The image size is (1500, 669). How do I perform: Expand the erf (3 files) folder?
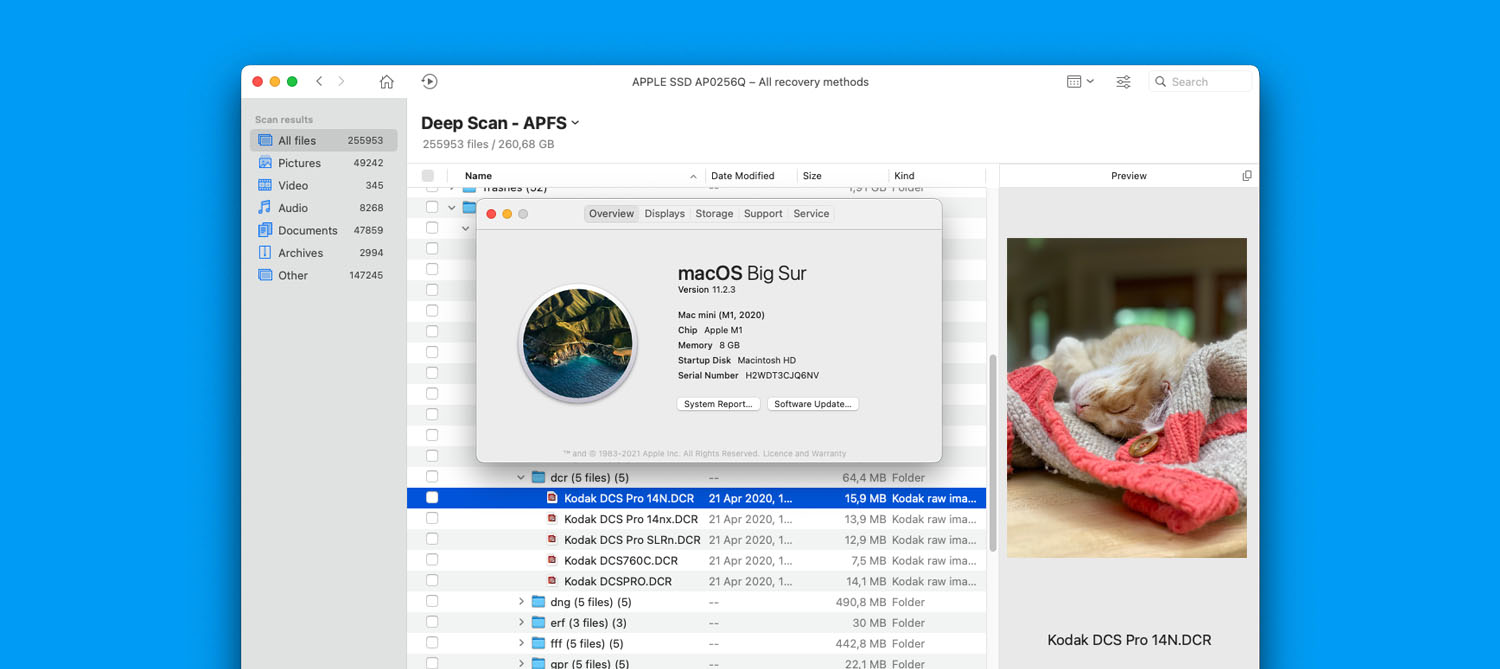click(x=521, y=623)
